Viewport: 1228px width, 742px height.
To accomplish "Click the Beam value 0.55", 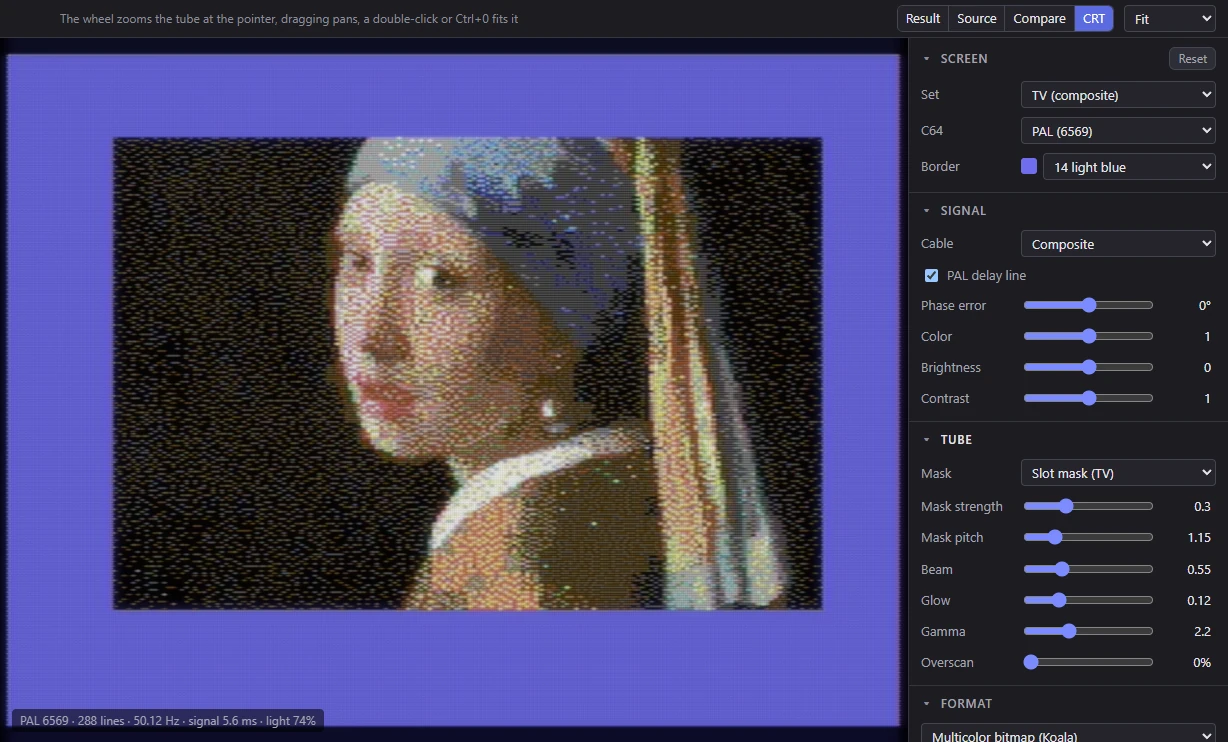I will 1198,570.
